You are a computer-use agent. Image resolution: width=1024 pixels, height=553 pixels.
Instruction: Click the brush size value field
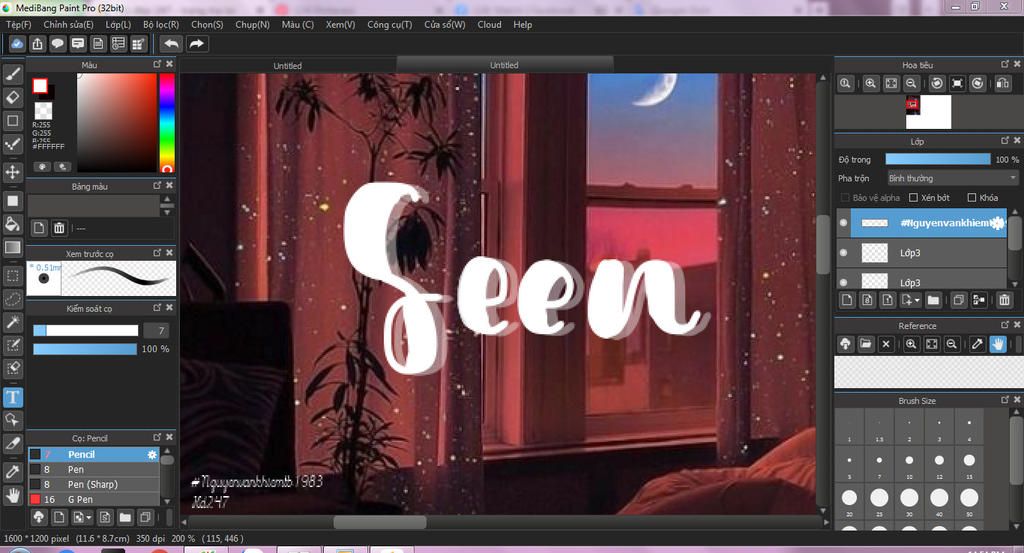click(156, 330)
